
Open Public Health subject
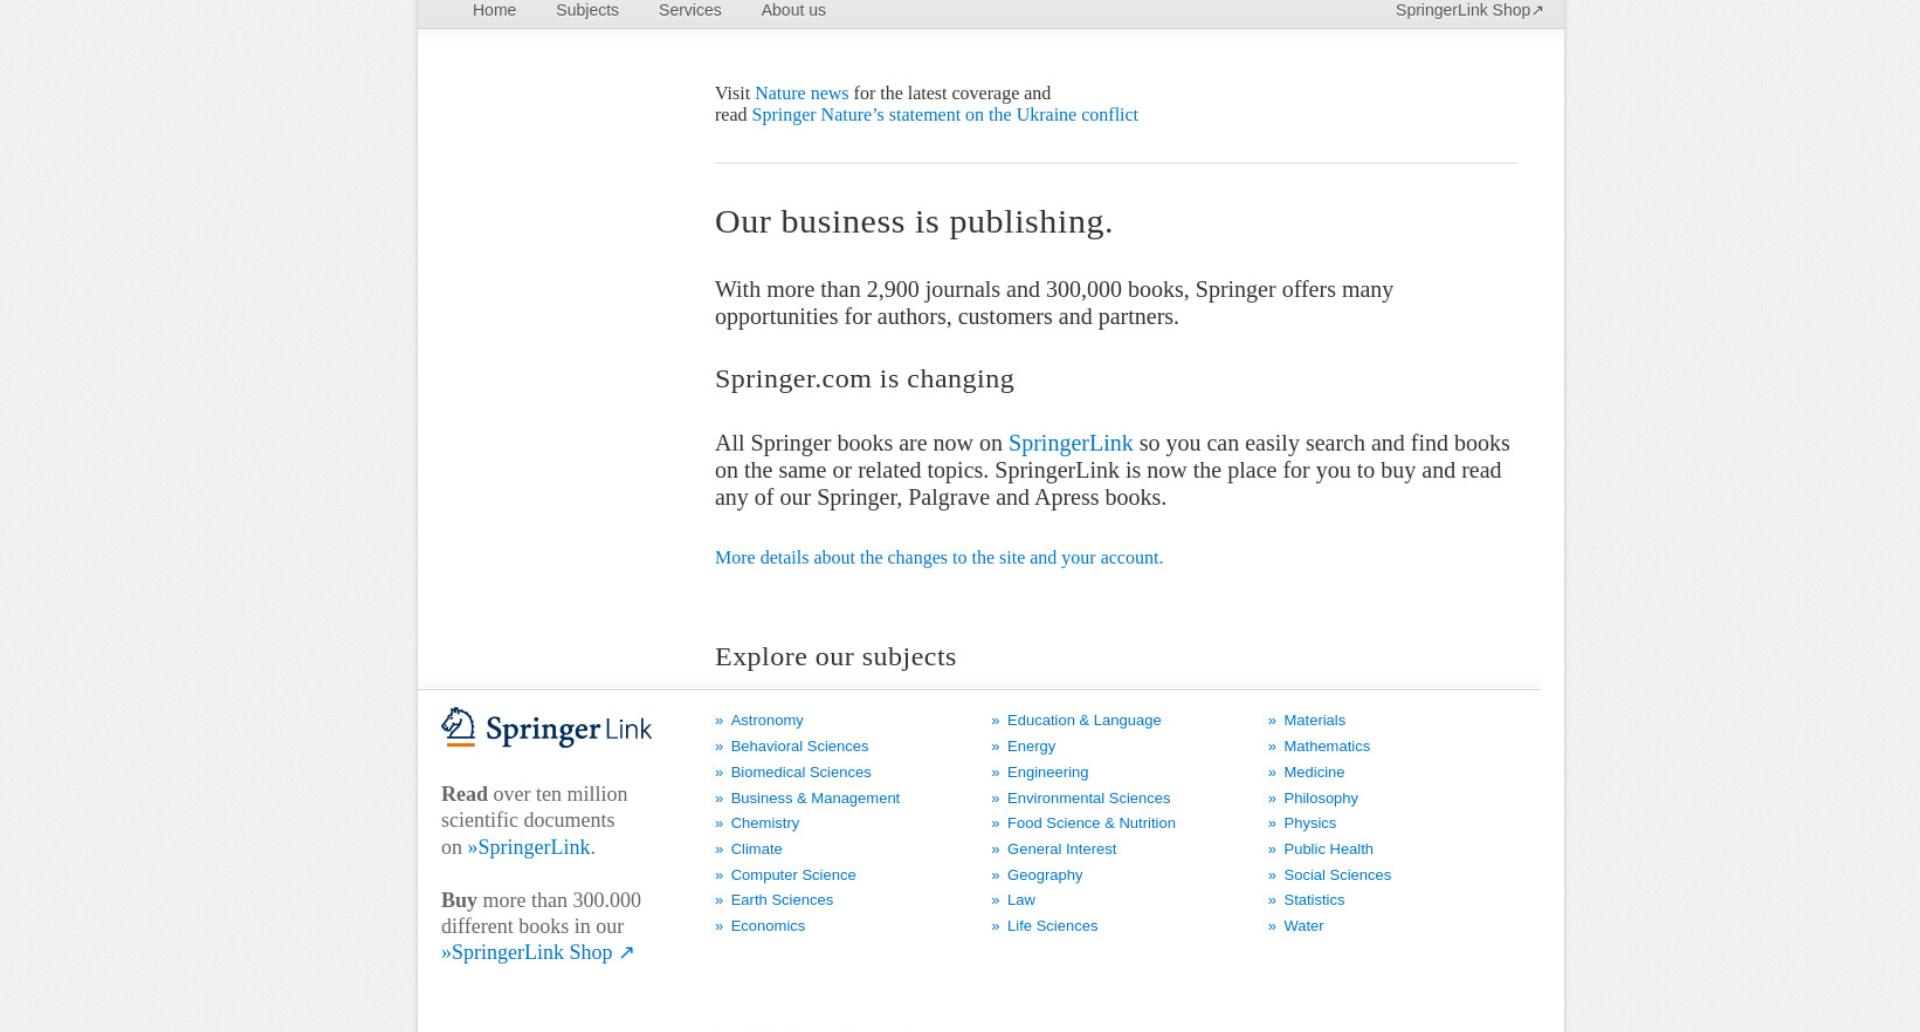click(x=1328, y=849)
